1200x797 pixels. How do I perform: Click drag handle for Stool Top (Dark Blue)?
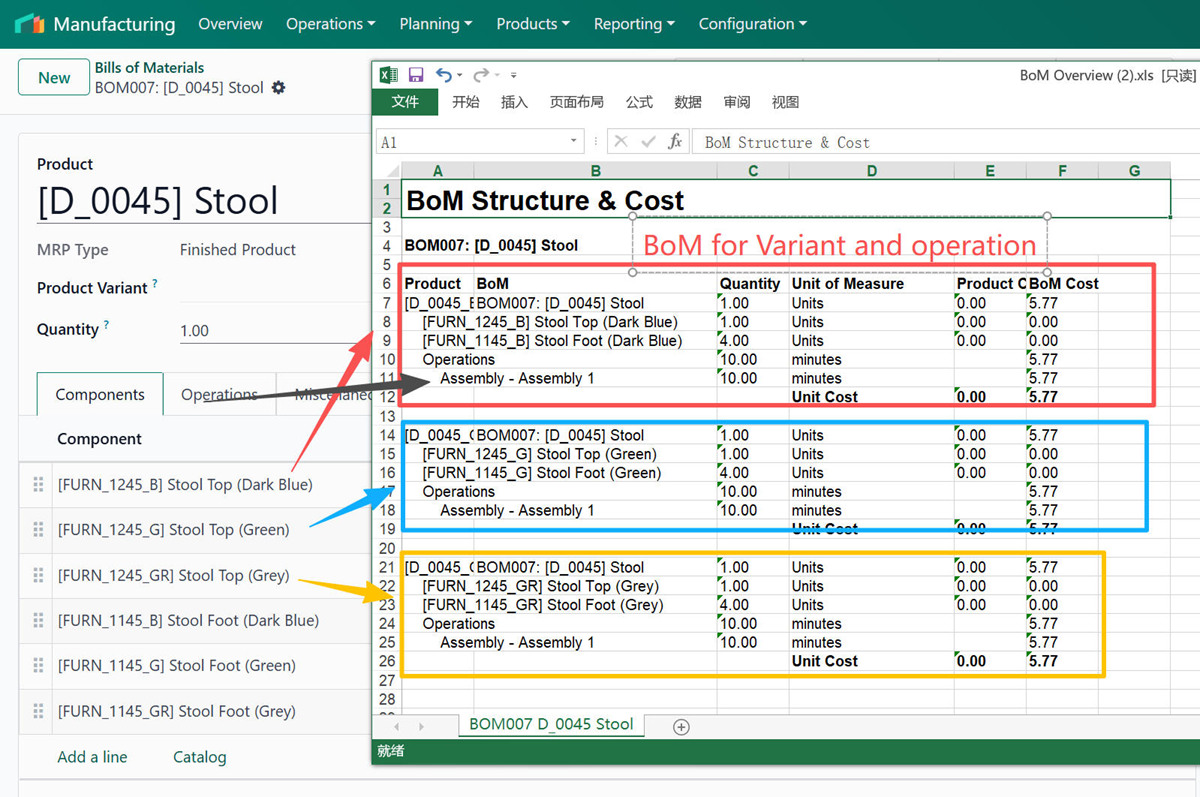39,485
